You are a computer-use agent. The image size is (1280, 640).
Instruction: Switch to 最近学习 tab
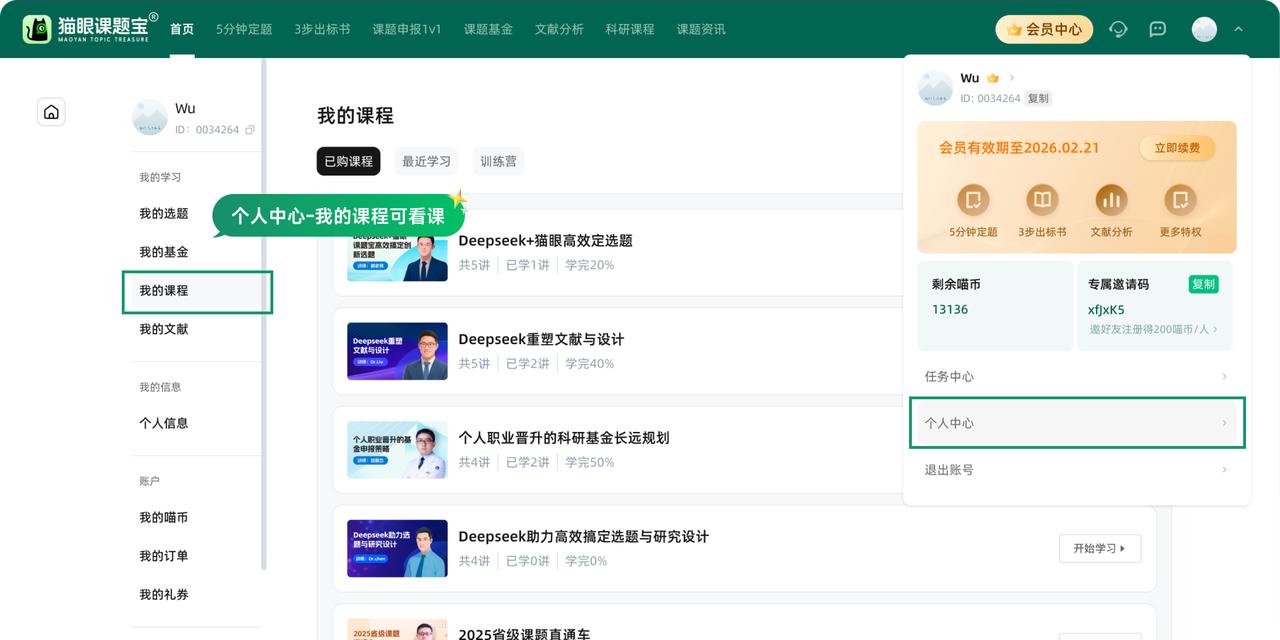point(426,161)
